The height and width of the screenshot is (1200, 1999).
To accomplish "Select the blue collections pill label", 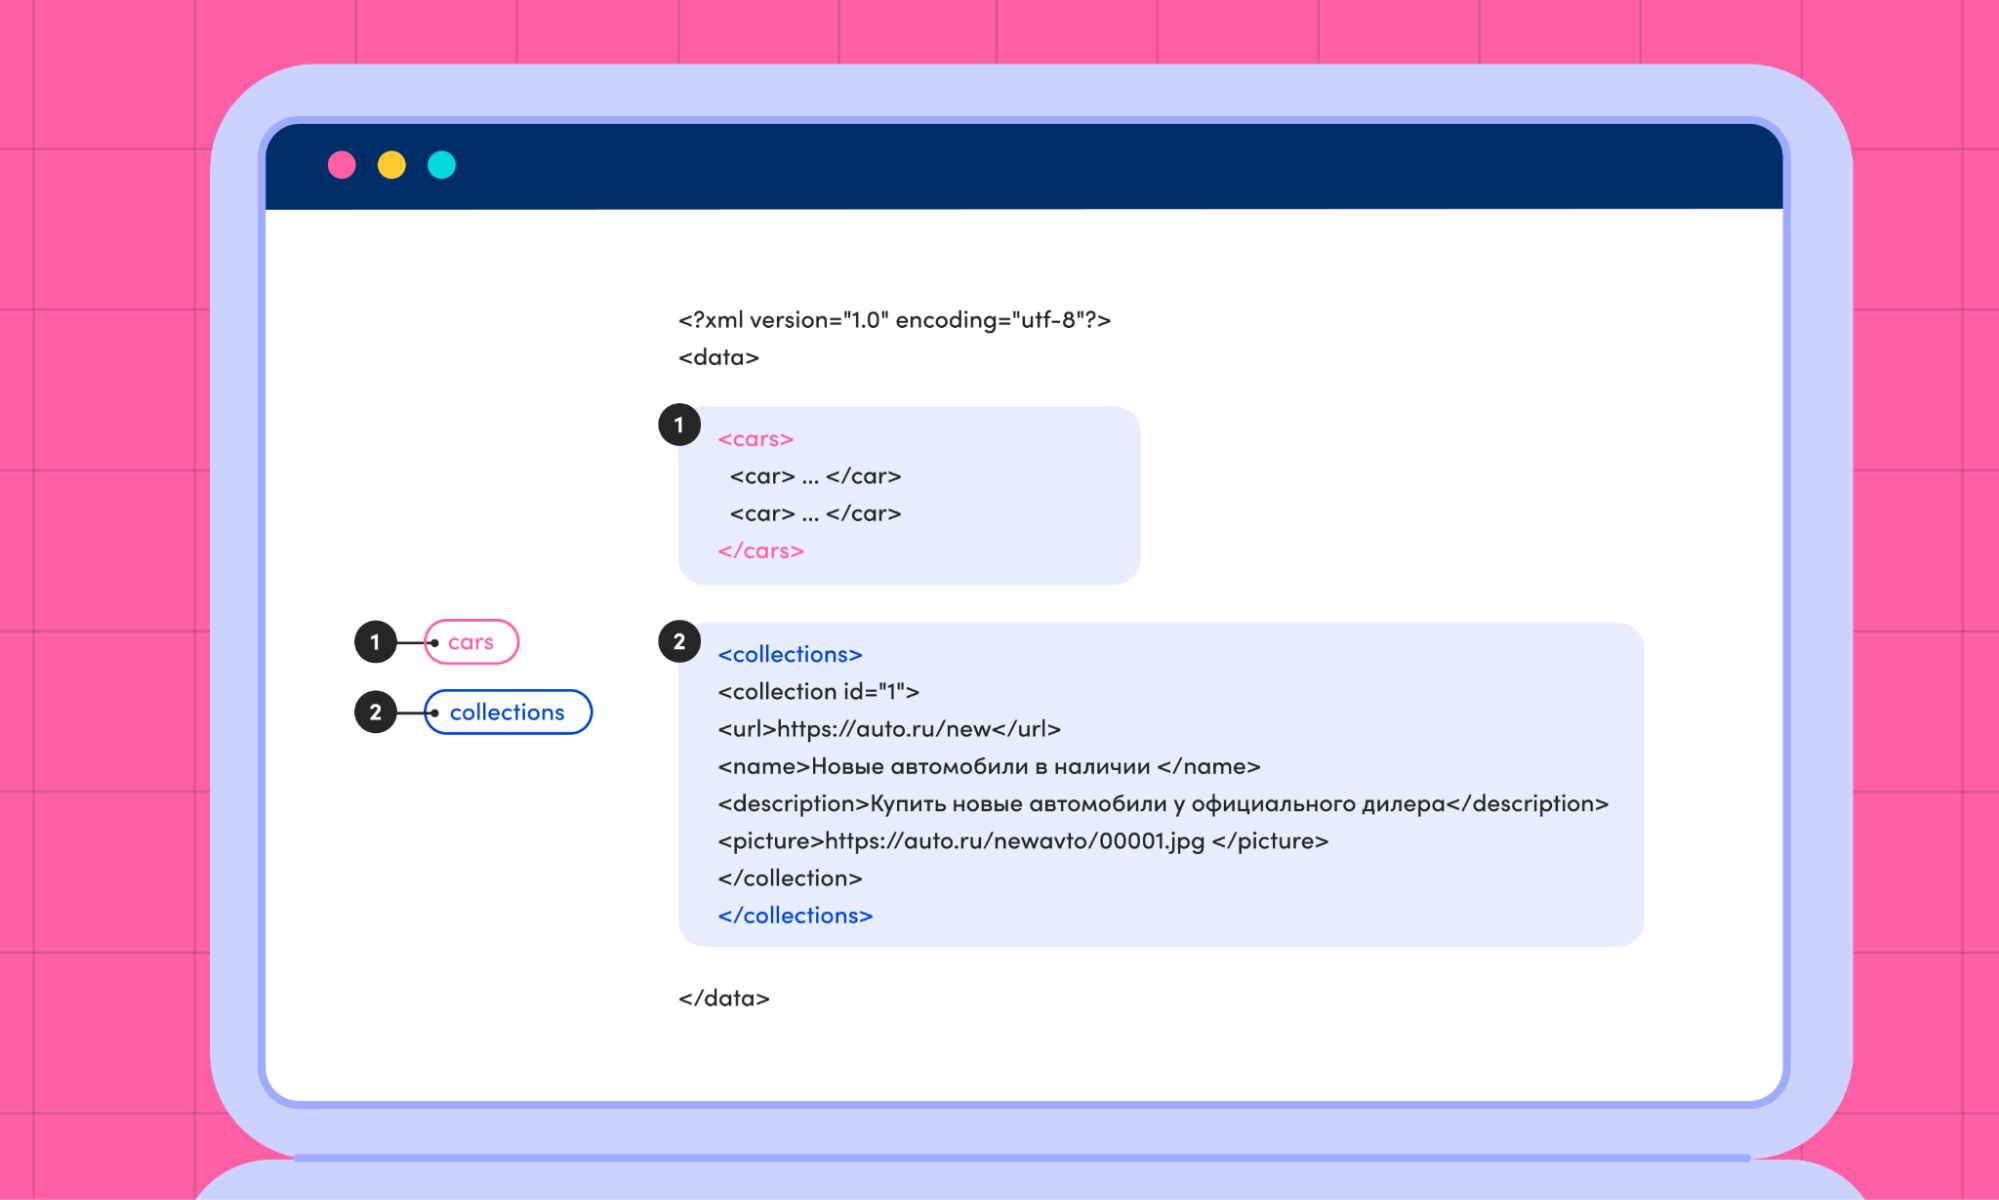I will (507, 712).
